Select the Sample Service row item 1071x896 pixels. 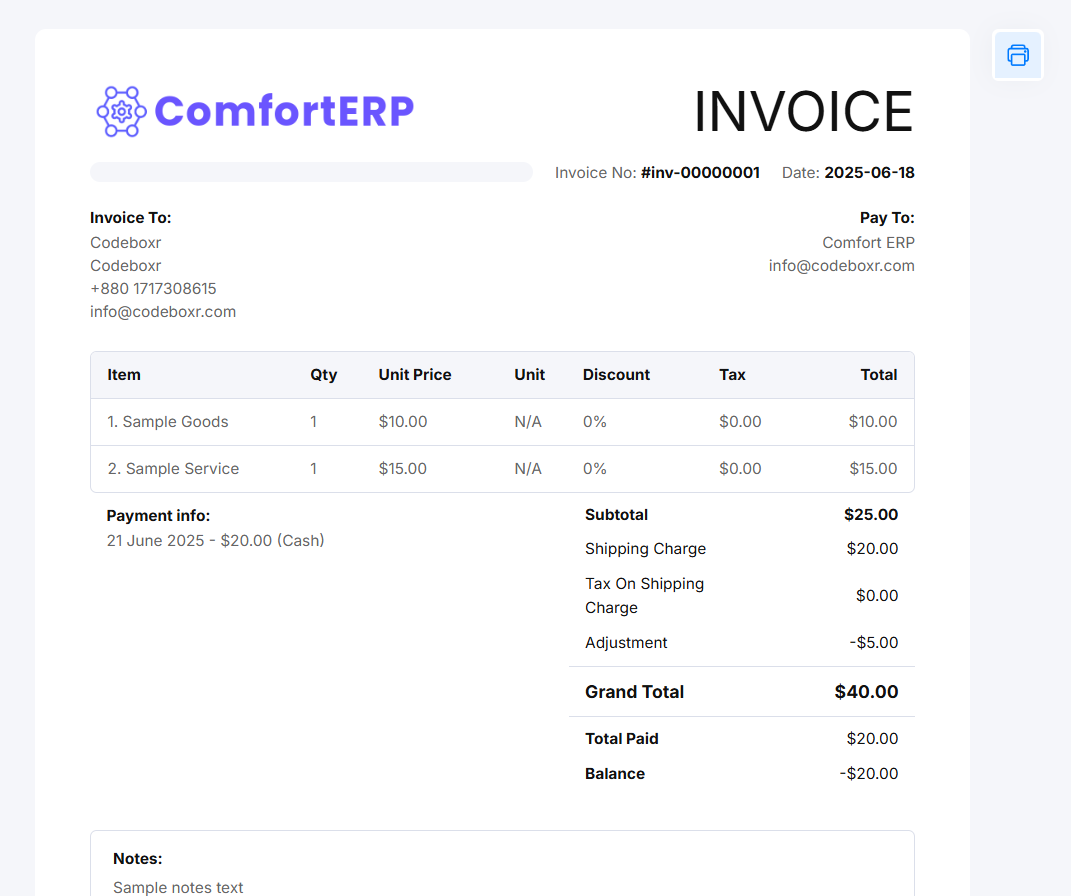[173, 469]
